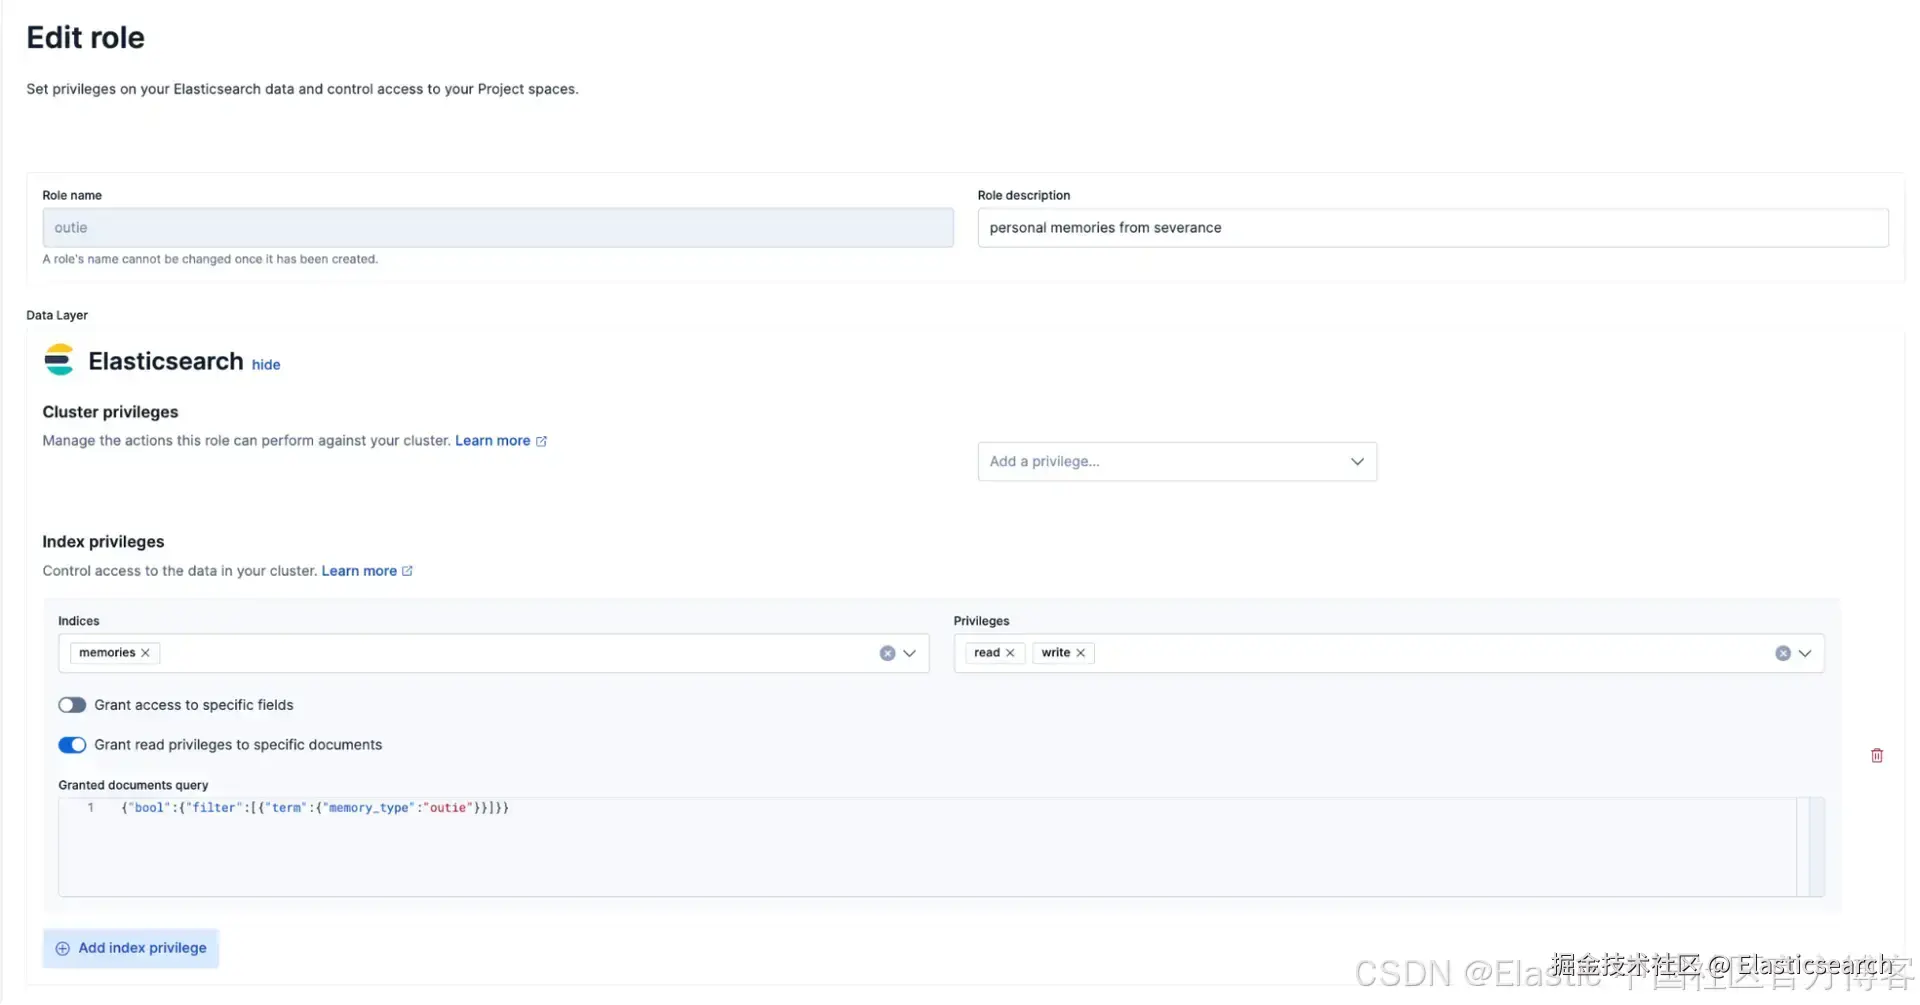Open Learn more for index privileges
The height and width of the screenshot is (1005, 1920).
(359, 571)
